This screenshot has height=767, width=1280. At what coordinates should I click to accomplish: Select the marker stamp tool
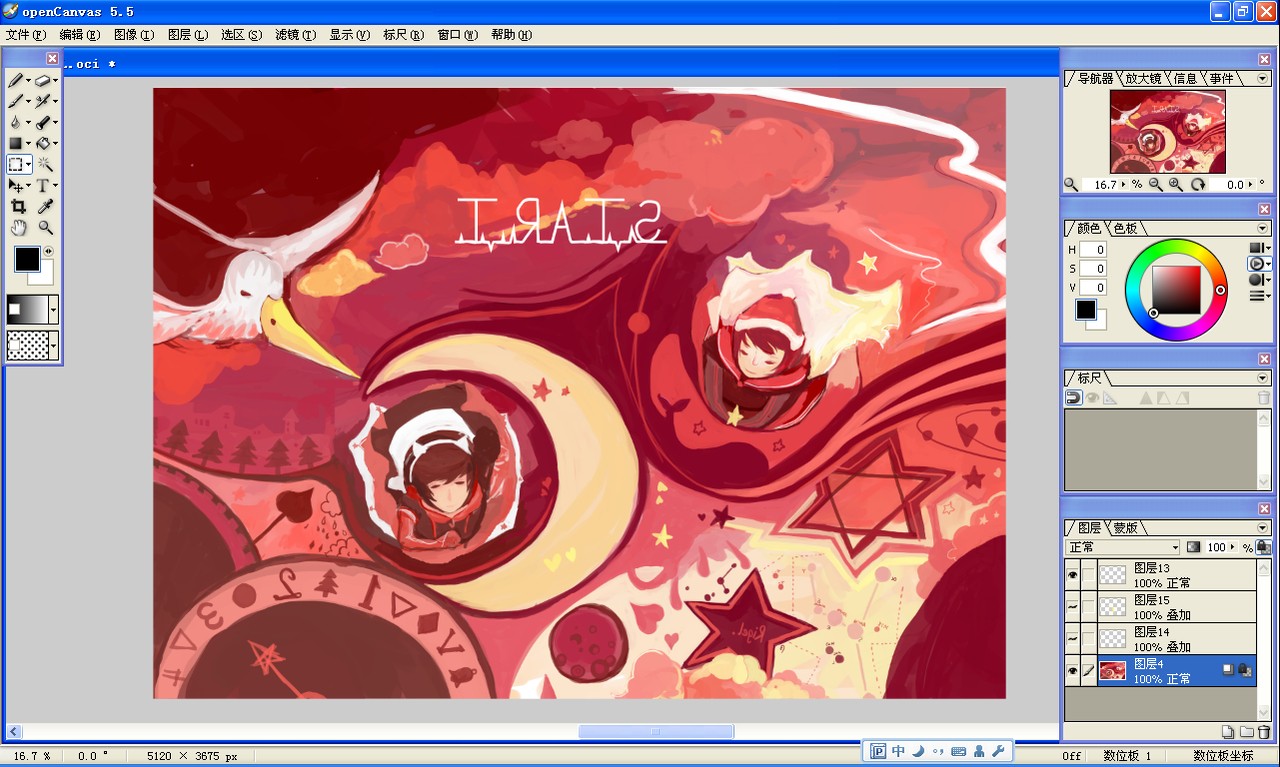coord(43,122)
